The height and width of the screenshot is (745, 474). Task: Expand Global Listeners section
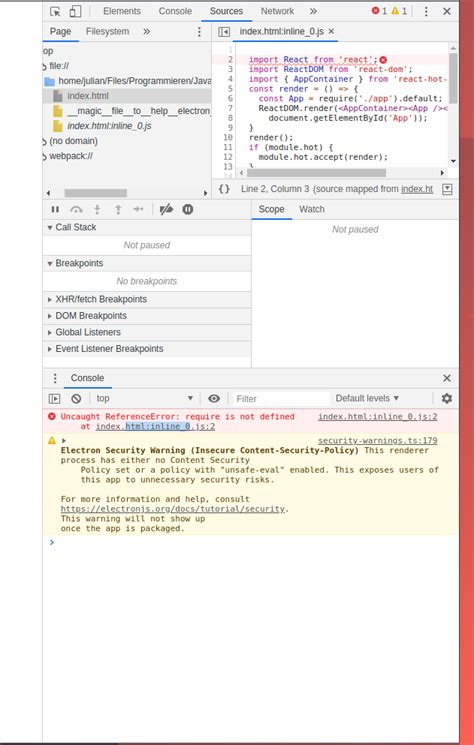pyautogui.click(x=147, y=333)
